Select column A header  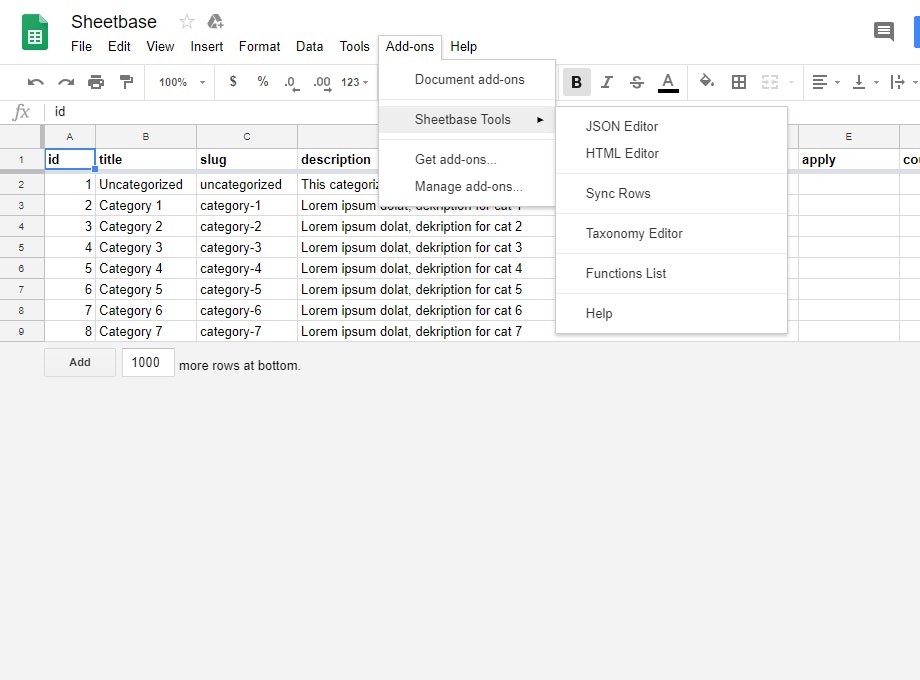pyautogui.click(x=70, y=137)
